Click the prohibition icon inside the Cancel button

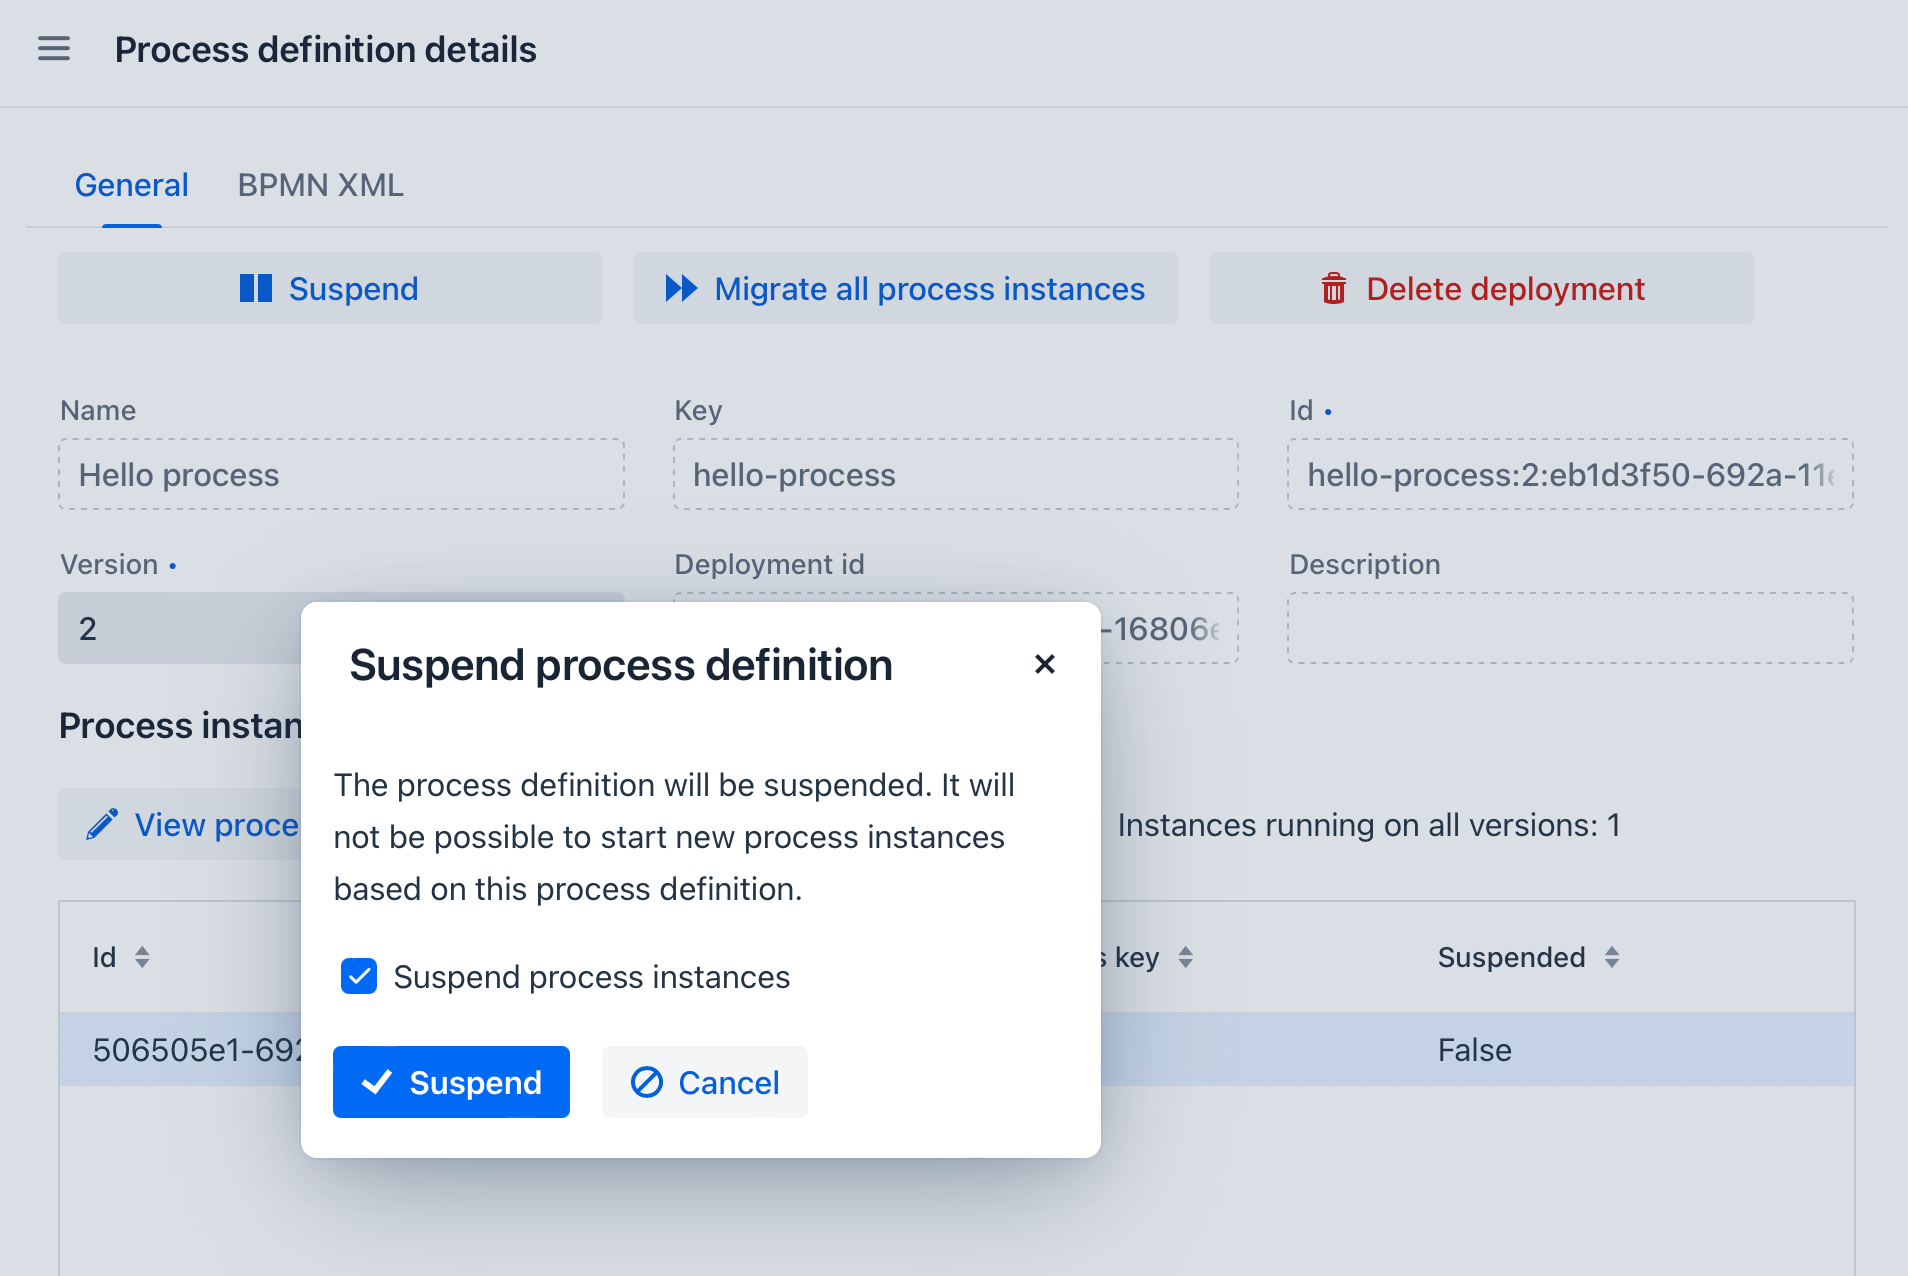click(x=648, y=1082)
